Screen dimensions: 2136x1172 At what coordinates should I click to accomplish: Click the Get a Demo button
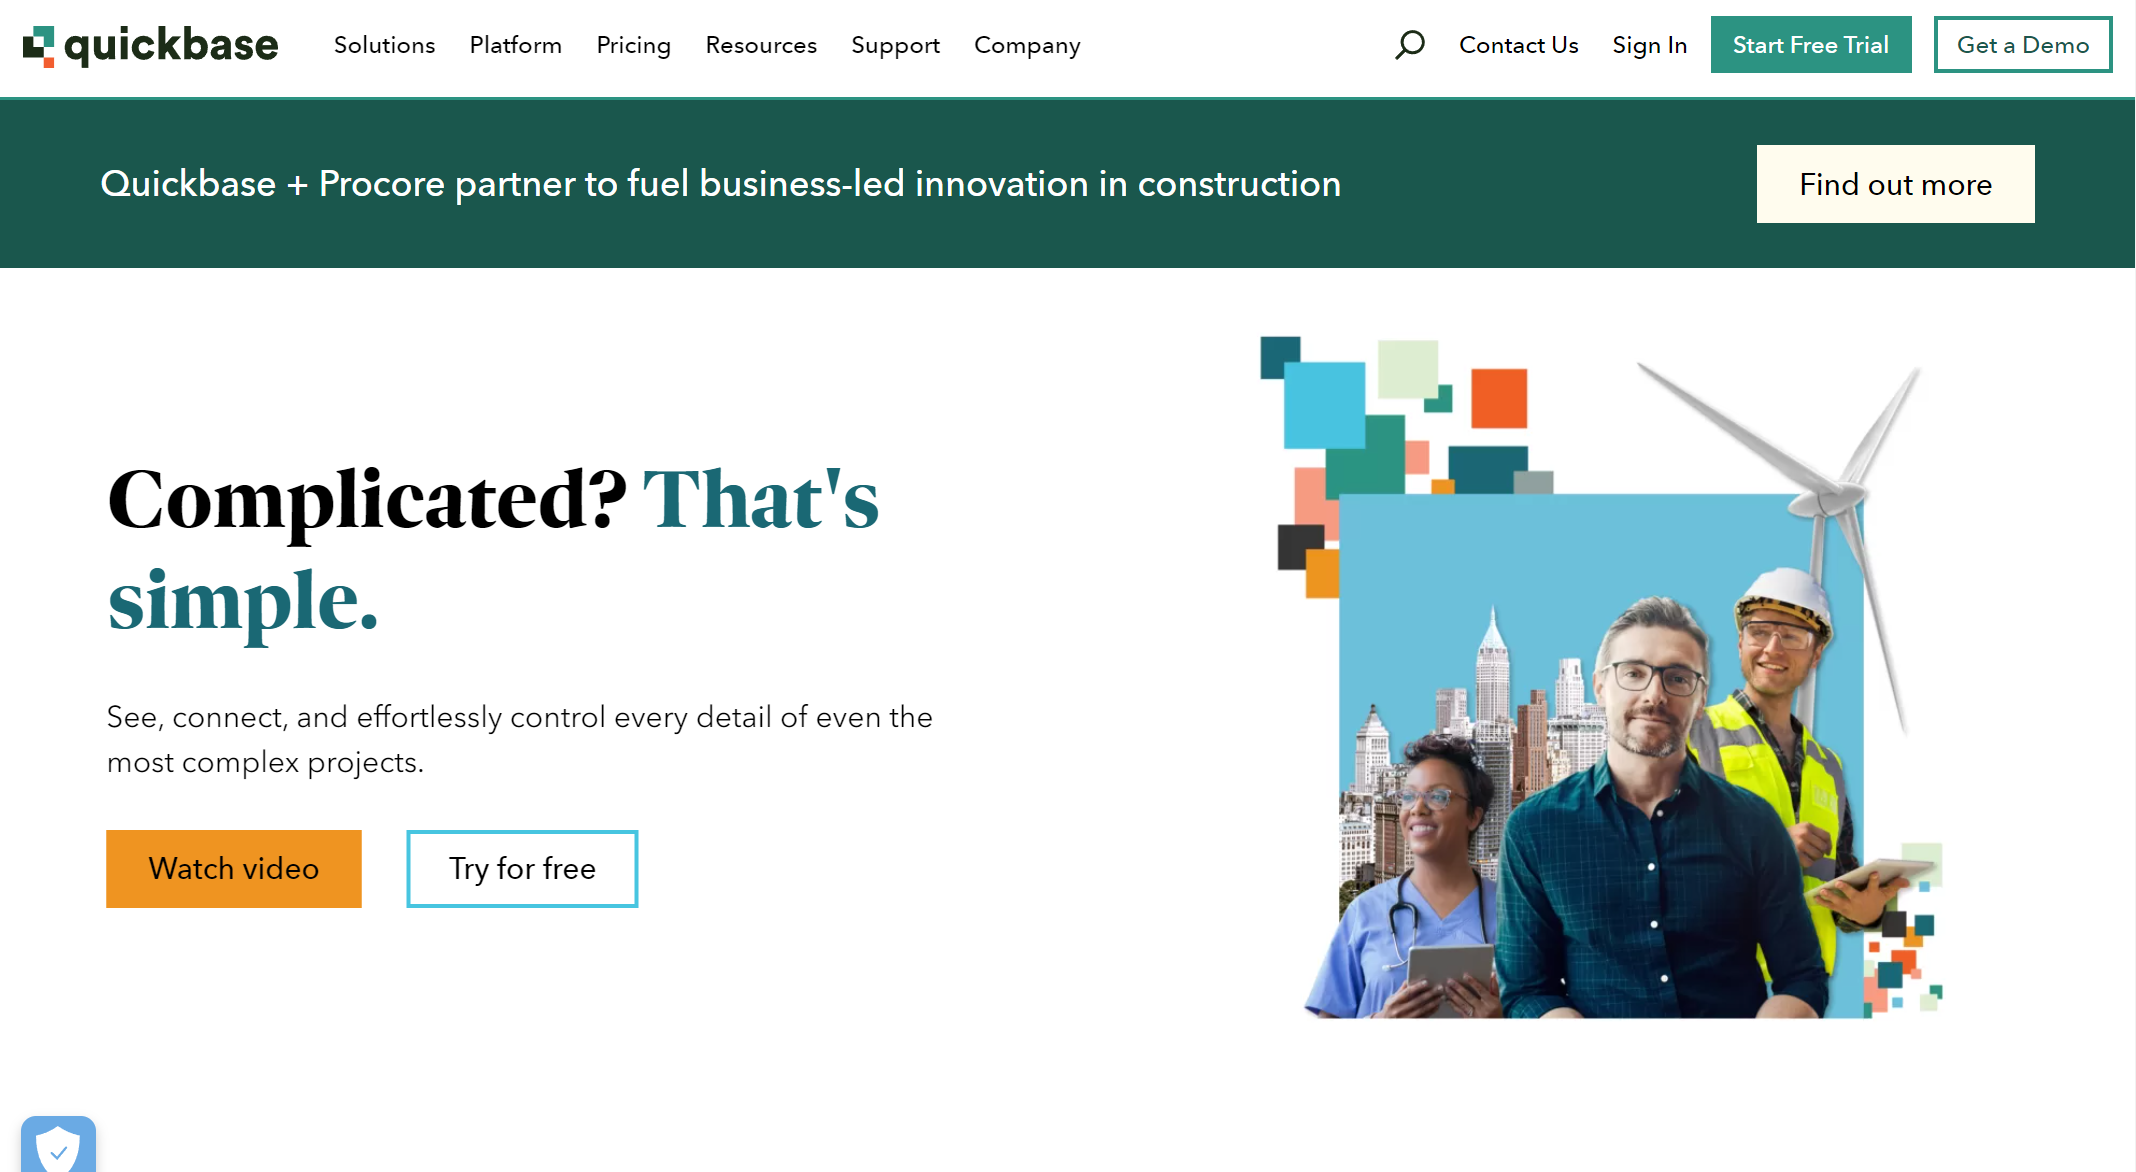coord(2022,45)
